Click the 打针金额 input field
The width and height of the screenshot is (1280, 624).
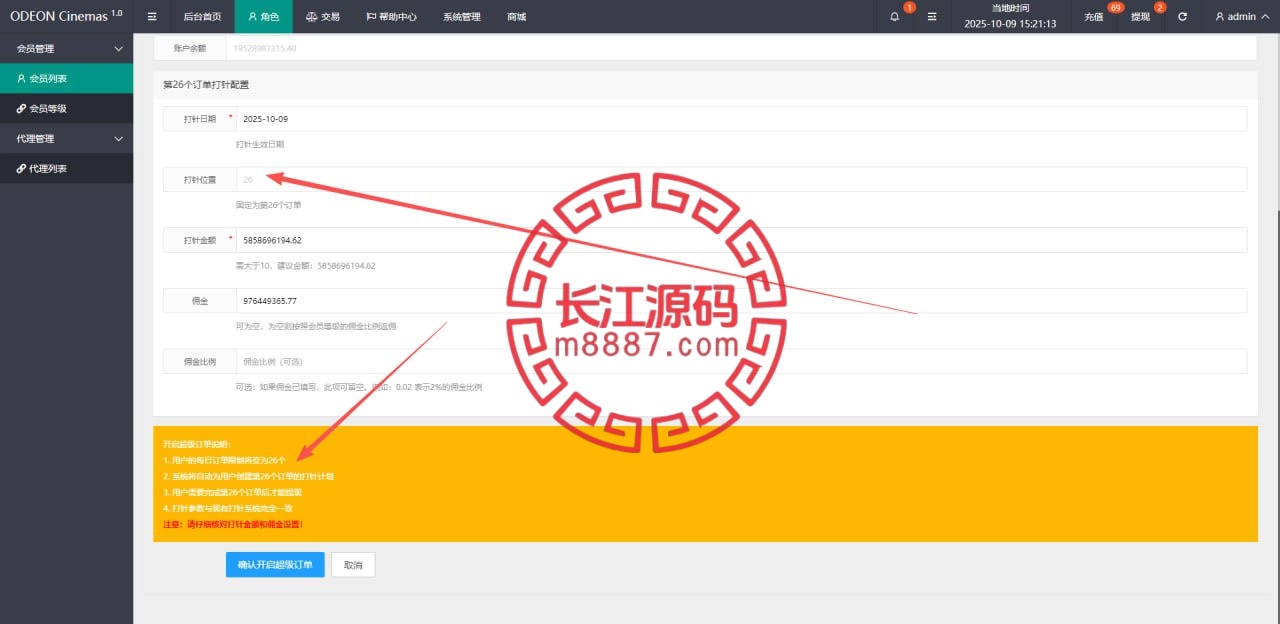tap(741, 240)
